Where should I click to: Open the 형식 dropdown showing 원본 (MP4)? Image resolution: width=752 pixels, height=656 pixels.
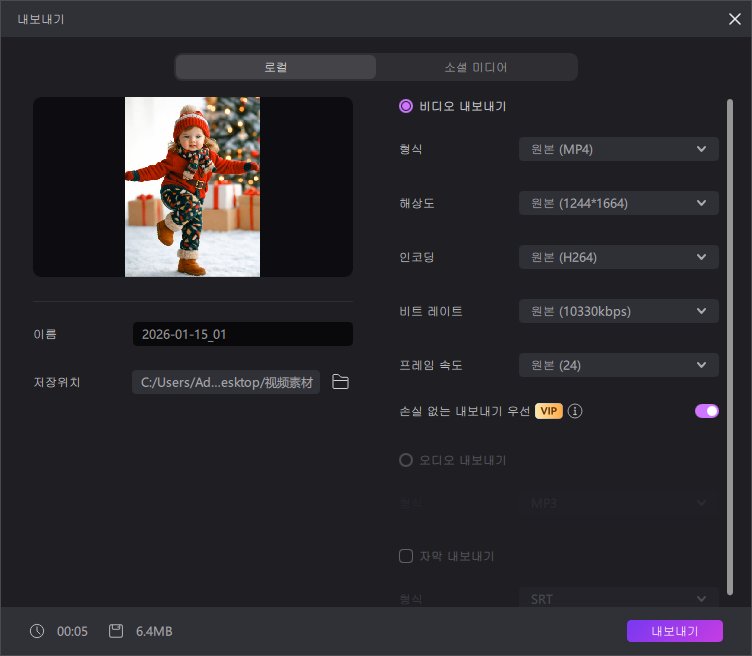tap(619, 149)
